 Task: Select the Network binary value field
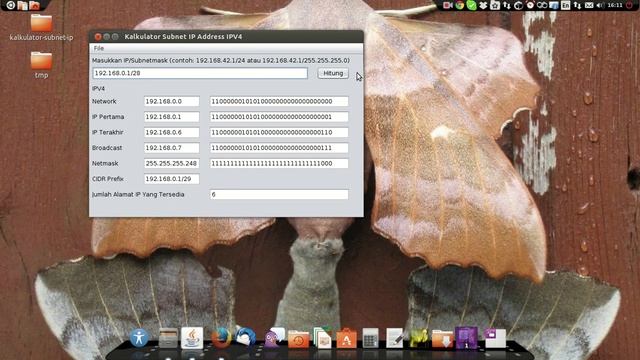(x=279, y=101)
